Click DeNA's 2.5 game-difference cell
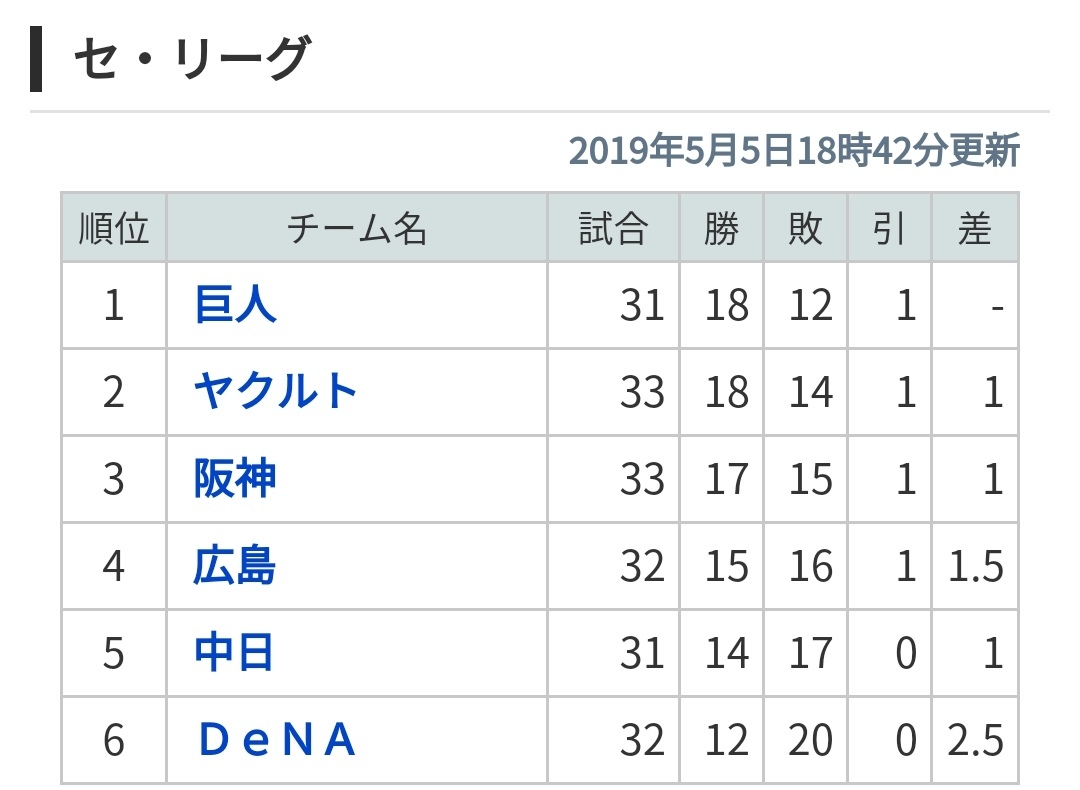Screen dimensions: 1080x790 [975, 740]
